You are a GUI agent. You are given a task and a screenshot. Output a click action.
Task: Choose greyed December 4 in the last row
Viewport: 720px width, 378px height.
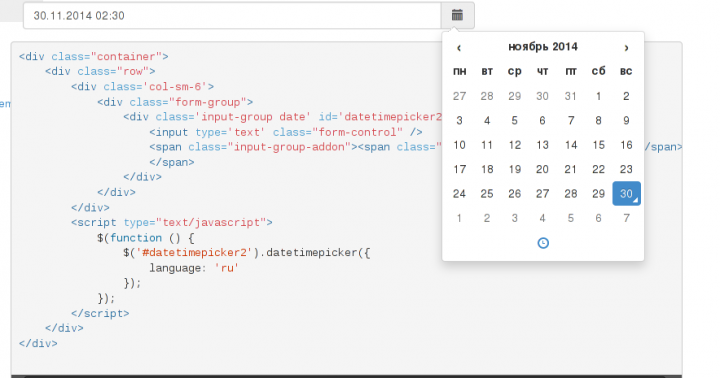[542, 218]
